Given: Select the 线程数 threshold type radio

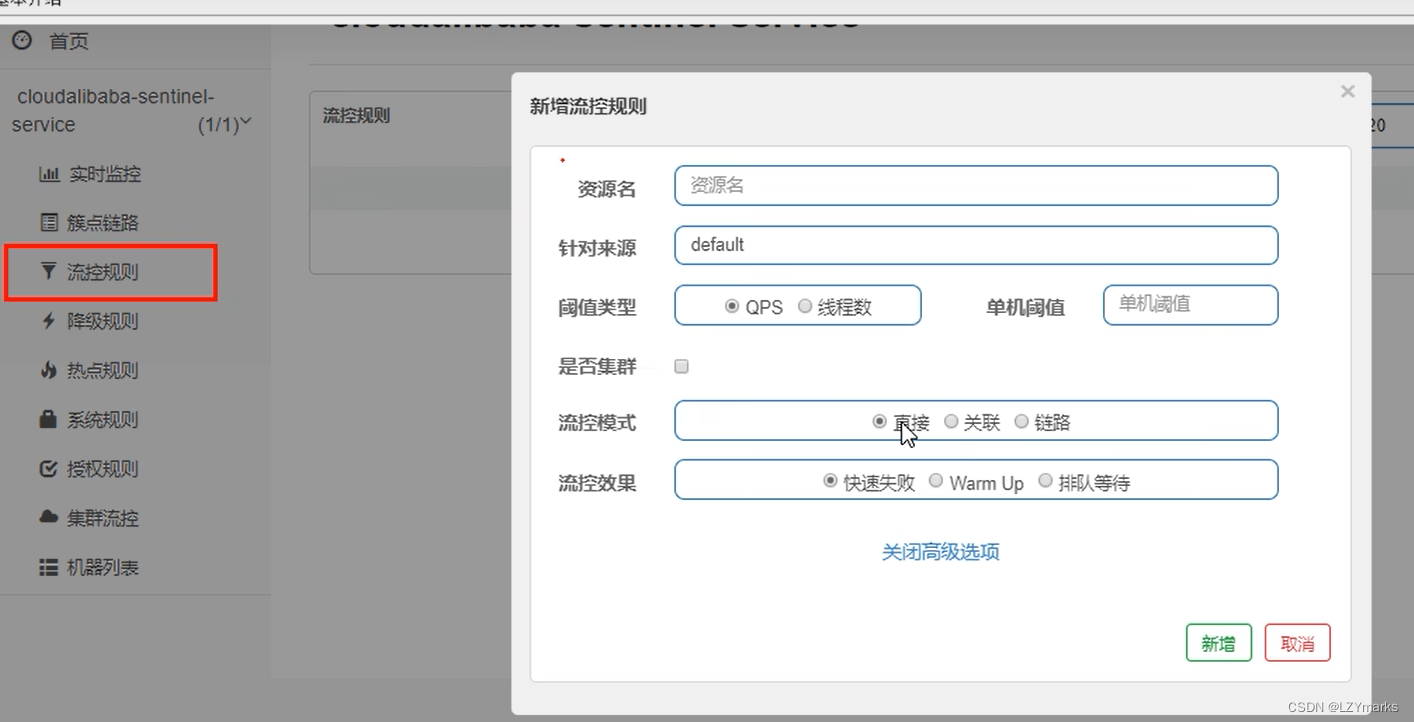Looking at the screenshot, I should (x=805, y=307).
